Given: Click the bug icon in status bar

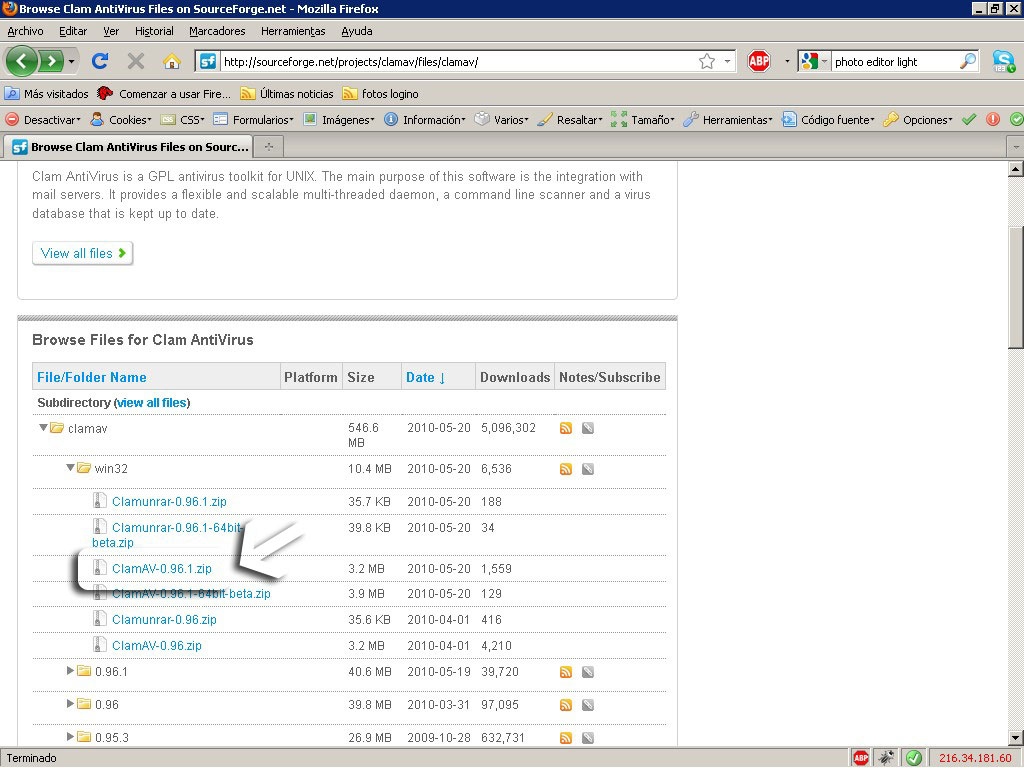Looking at the screenshot, I should (x=886, y=758).
